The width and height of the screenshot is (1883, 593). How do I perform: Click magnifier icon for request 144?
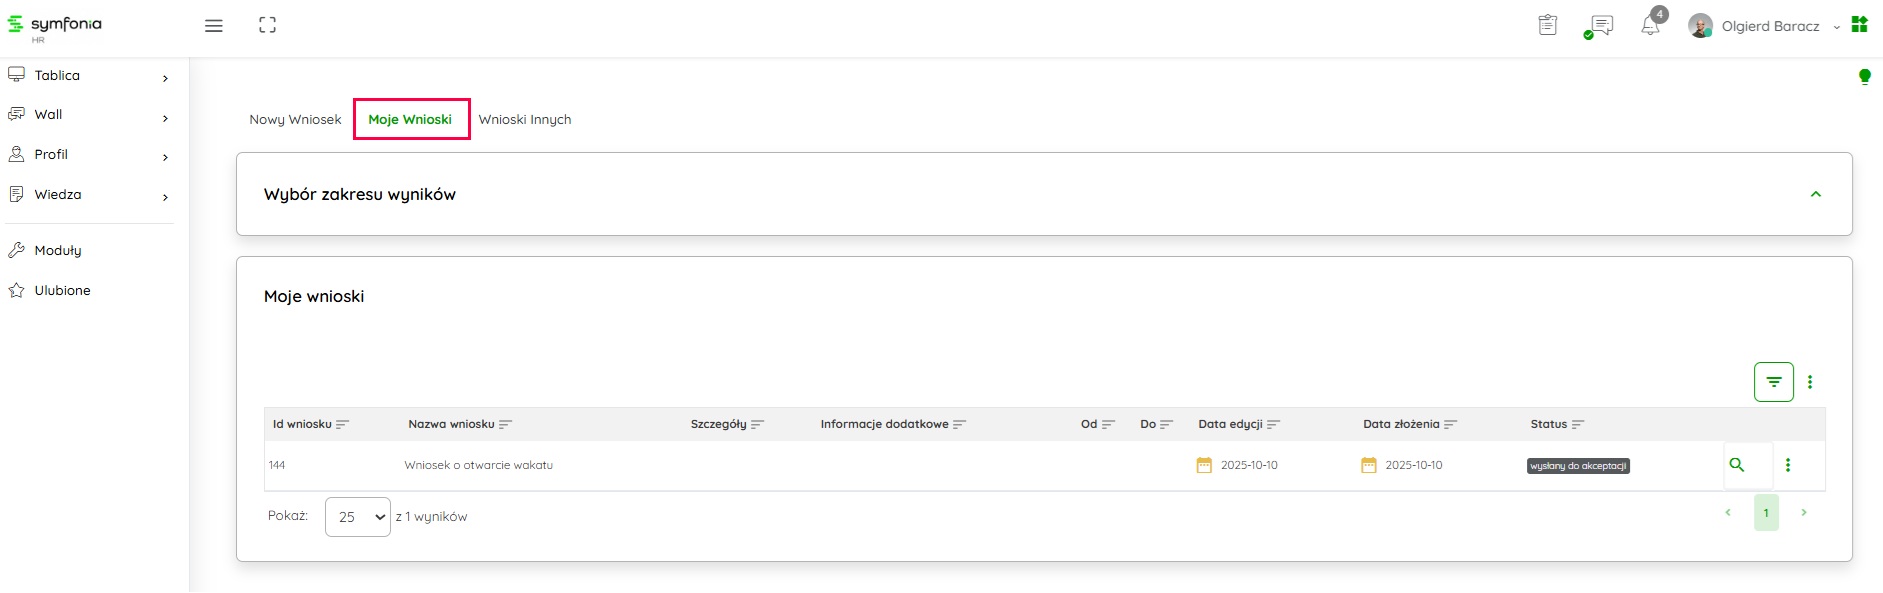click(1737, 465)
